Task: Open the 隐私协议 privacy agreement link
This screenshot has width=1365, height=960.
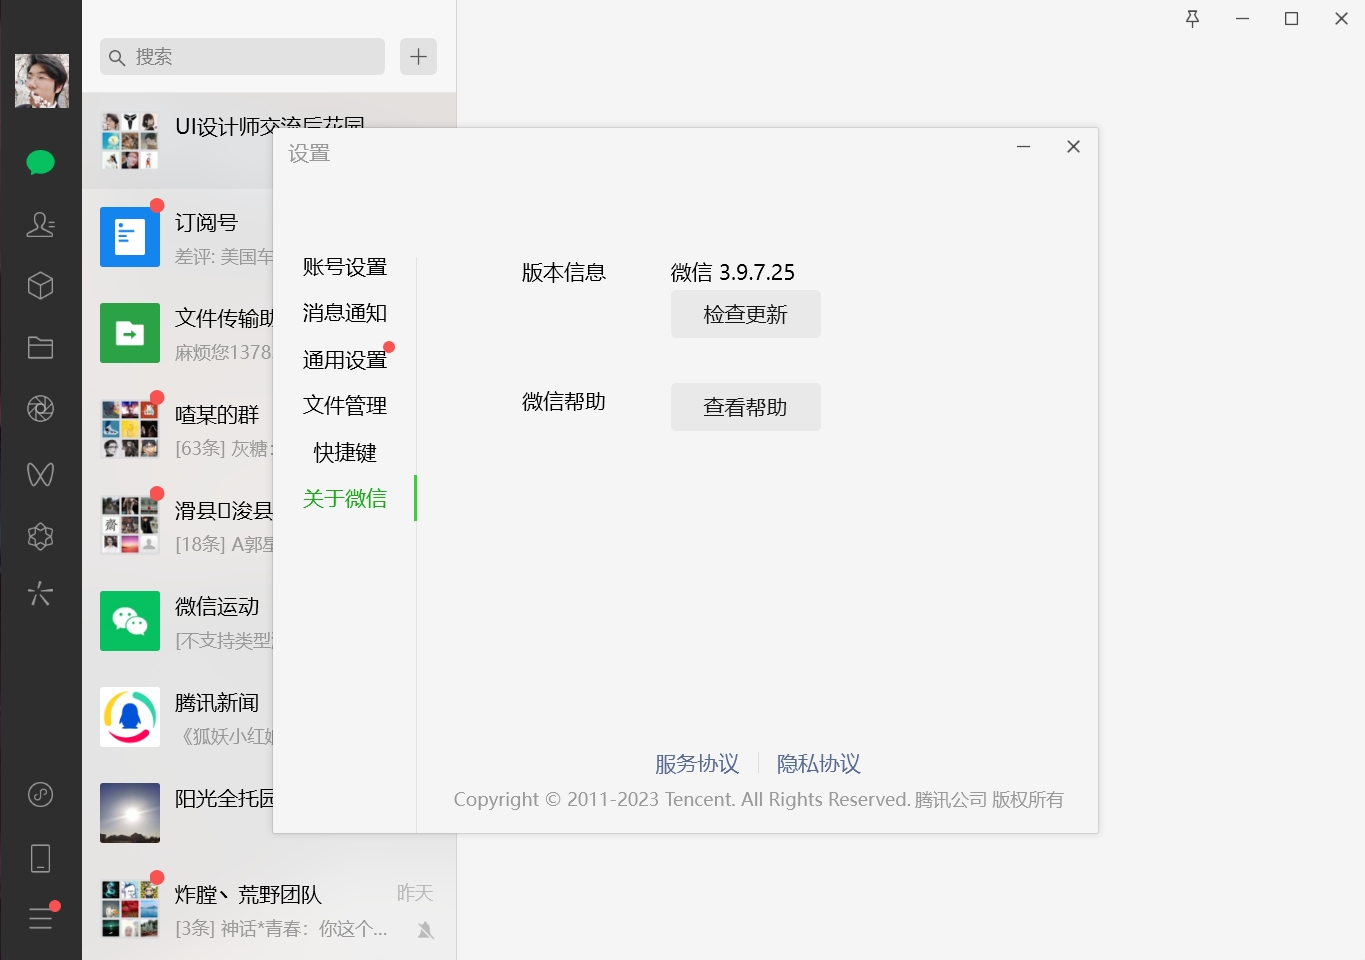Action: [818, 763]
